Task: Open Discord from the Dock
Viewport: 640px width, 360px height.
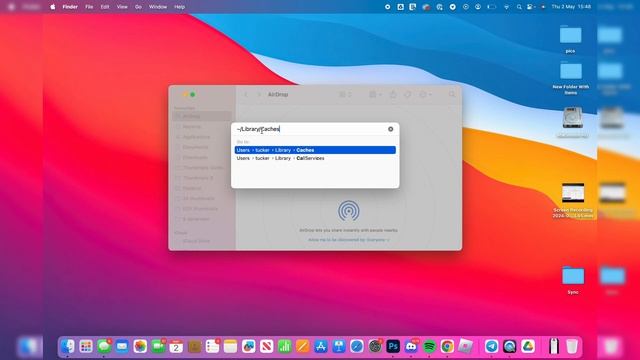Action: coord(411,347)
